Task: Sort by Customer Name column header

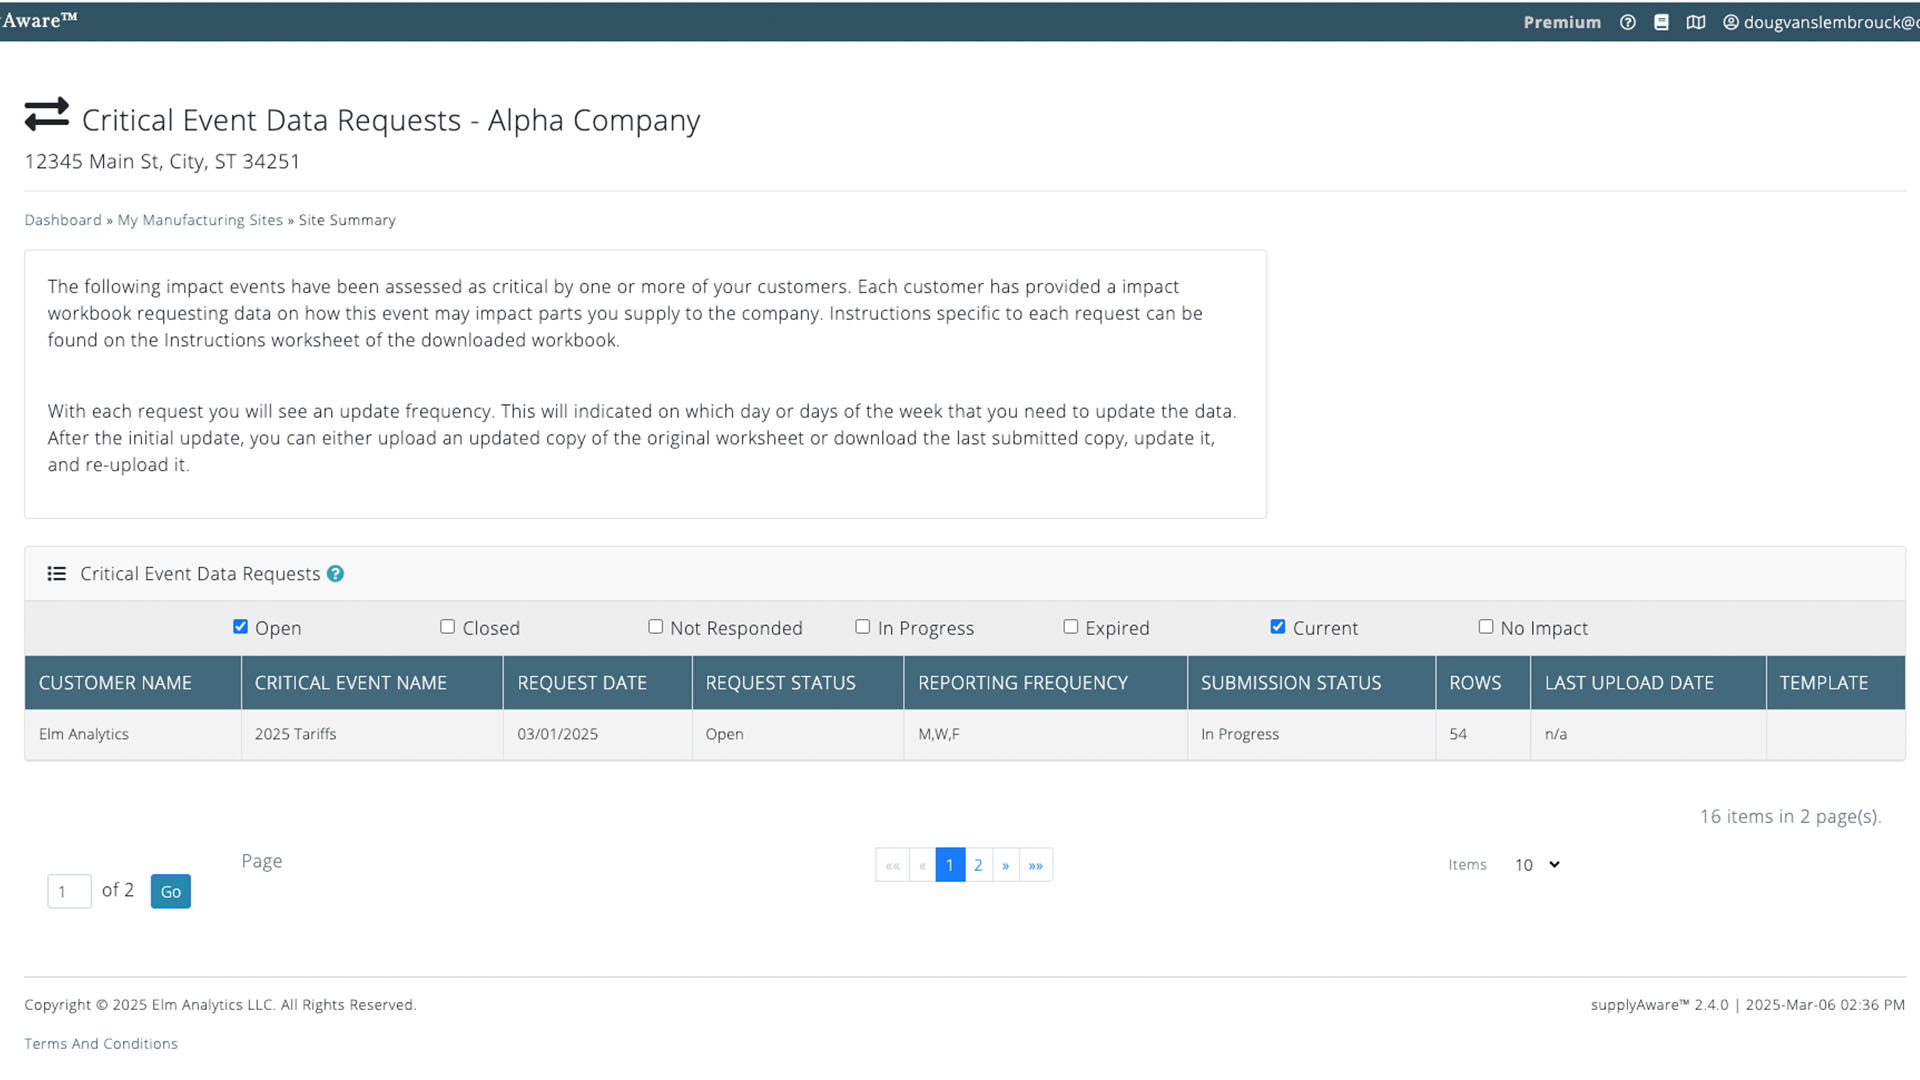Action: pos(115,683)
